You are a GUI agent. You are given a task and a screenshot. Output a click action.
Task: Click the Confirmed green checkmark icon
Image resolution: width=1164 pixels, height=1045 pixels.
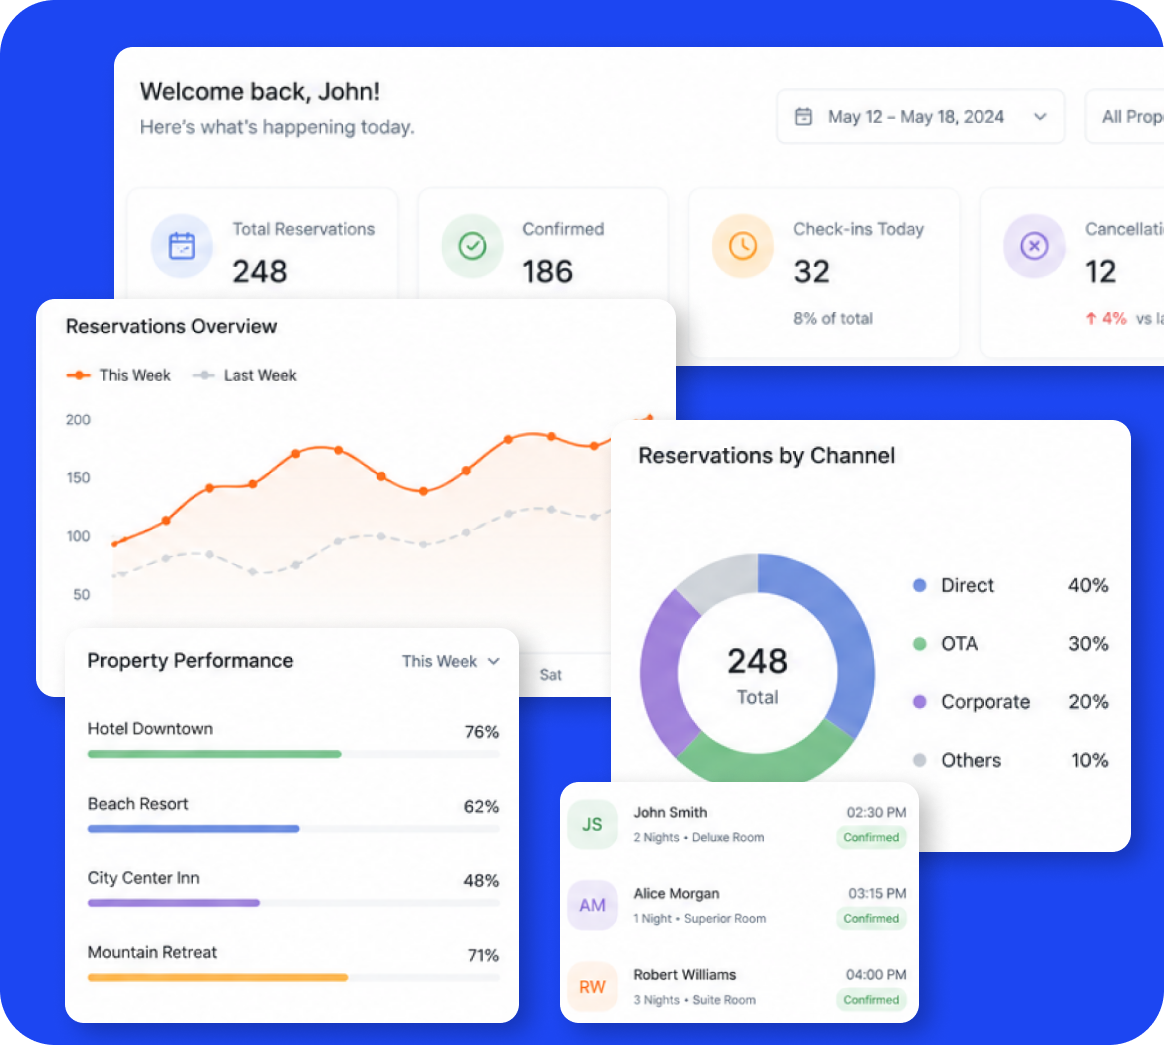tap(472, 246)
